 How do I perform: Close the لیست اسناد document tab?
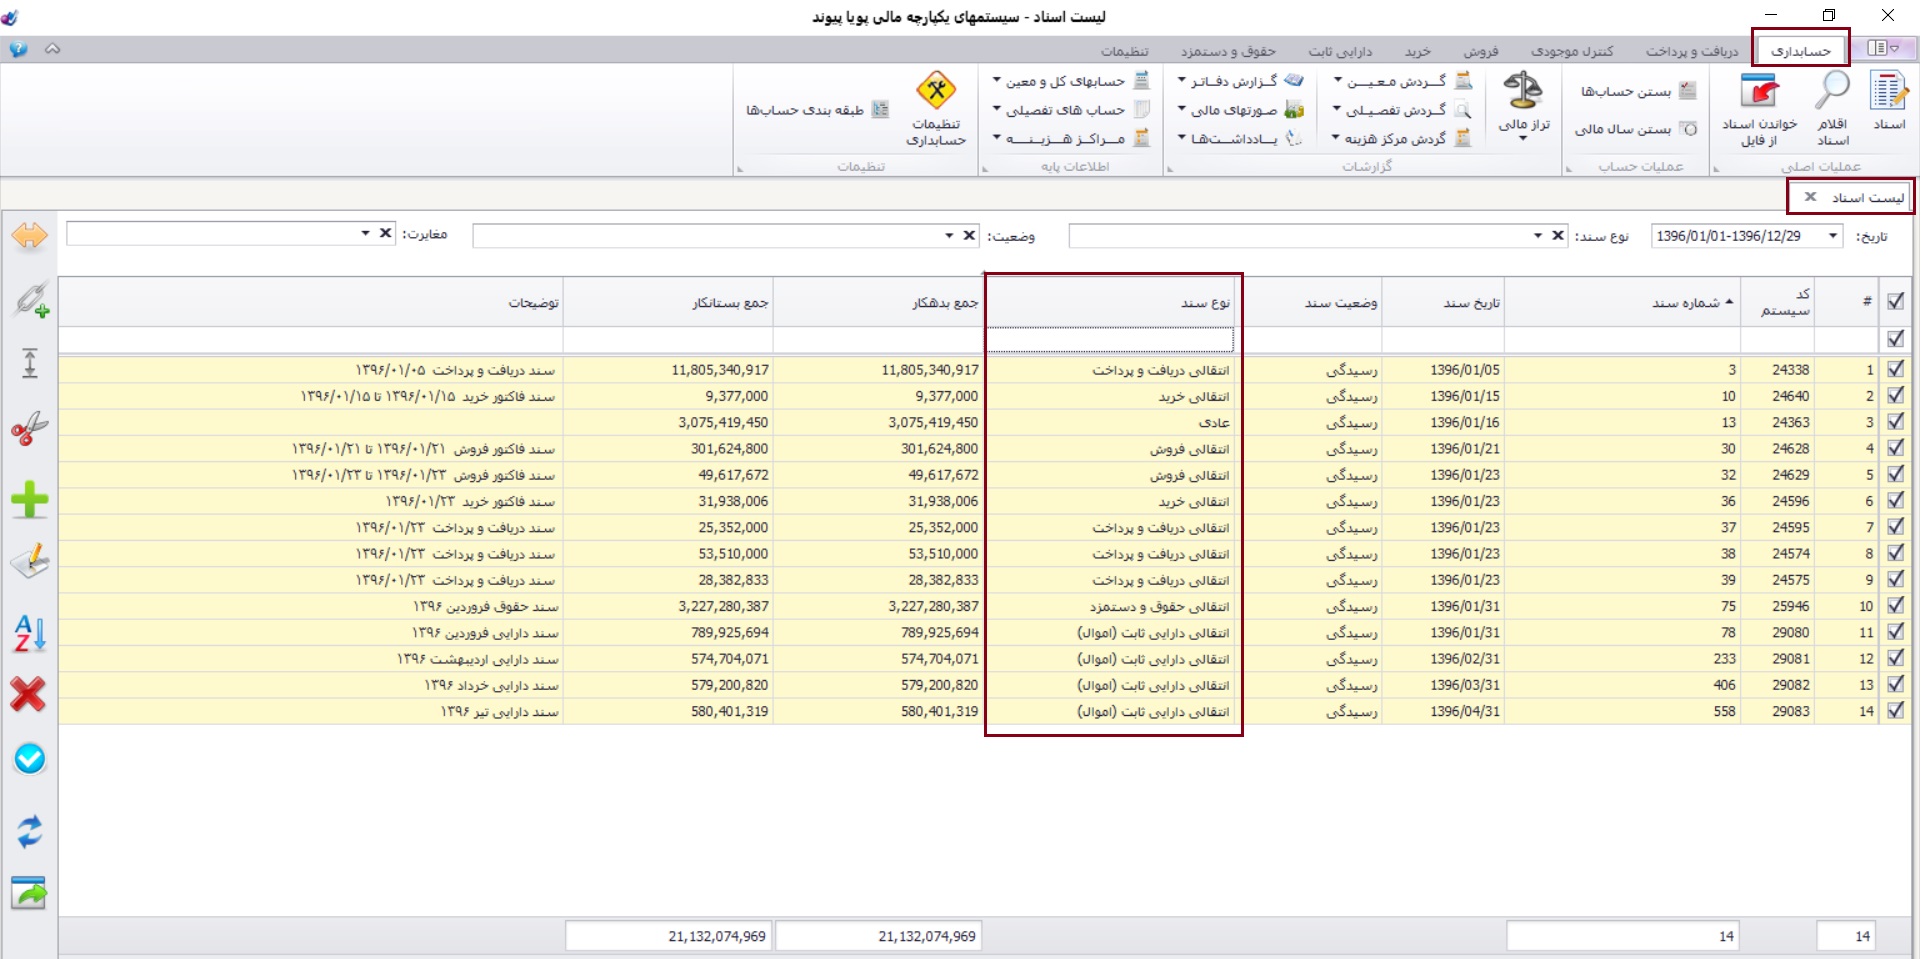[1810, 197]
